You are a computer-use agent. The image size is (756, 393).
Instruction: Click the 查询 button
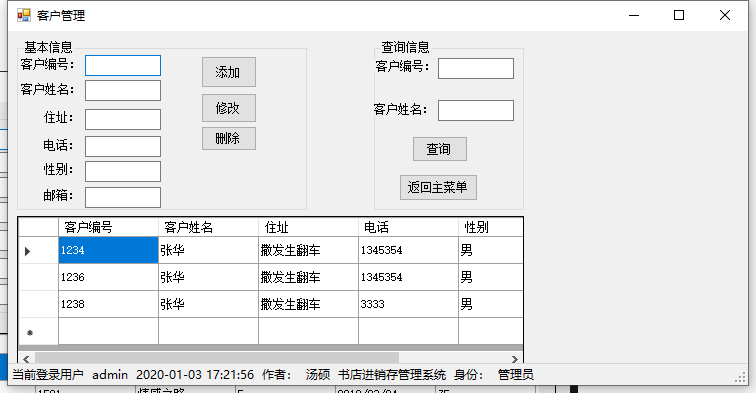(440, 149)
